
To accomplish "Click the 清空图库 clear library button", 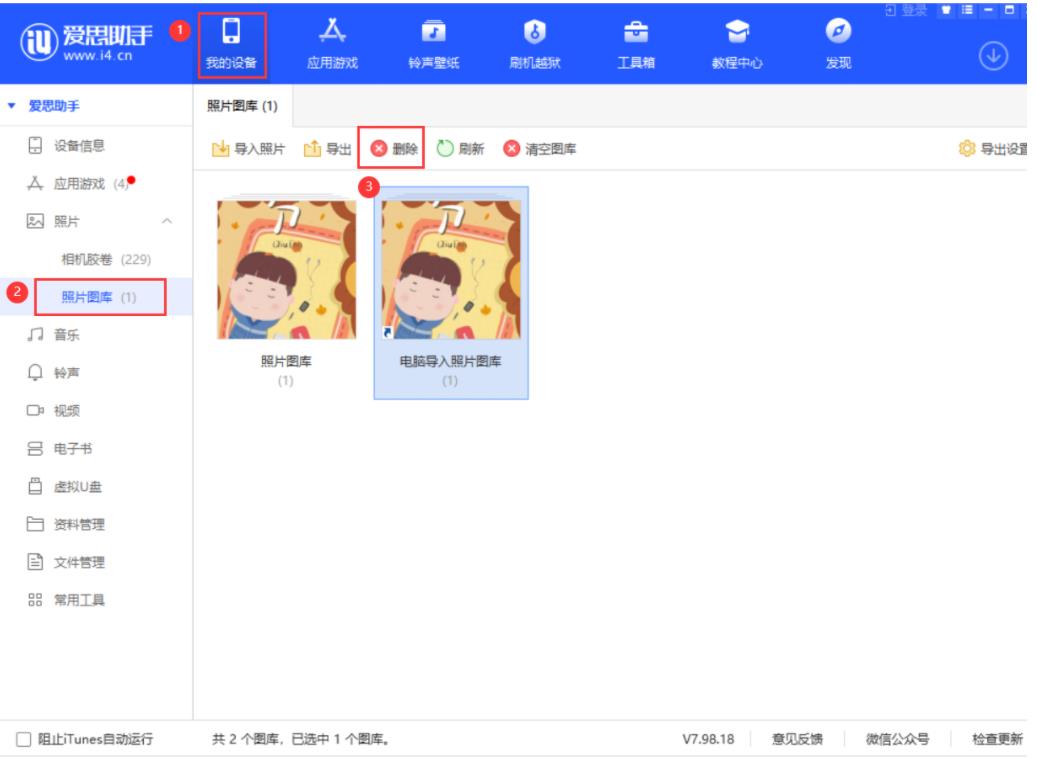I will [539, 150].
